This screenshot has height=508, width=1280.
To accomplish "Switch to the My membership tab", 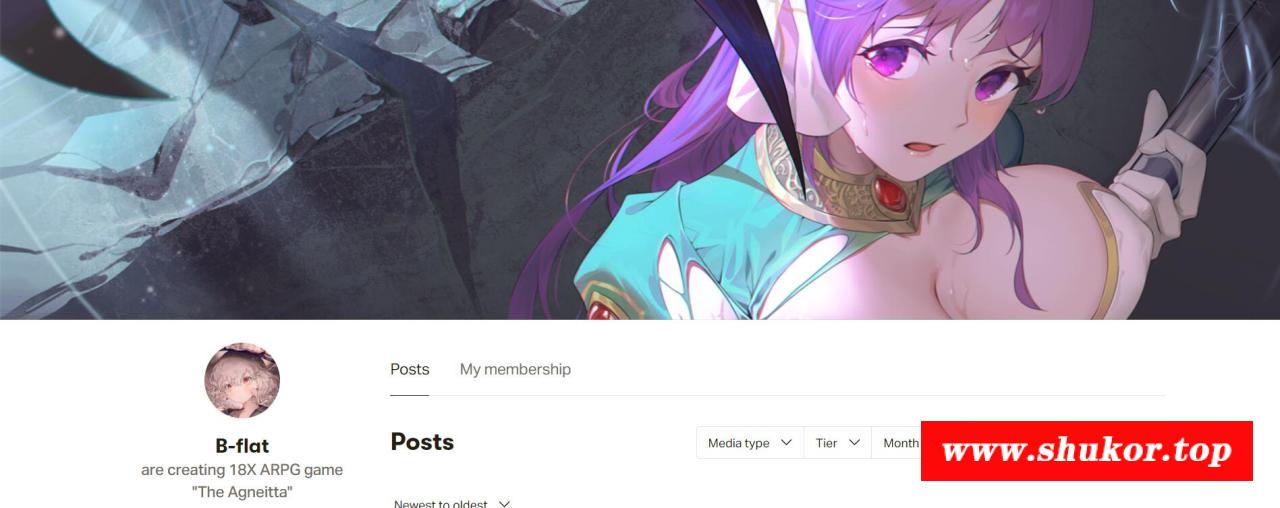I will (x=515, y=369).
